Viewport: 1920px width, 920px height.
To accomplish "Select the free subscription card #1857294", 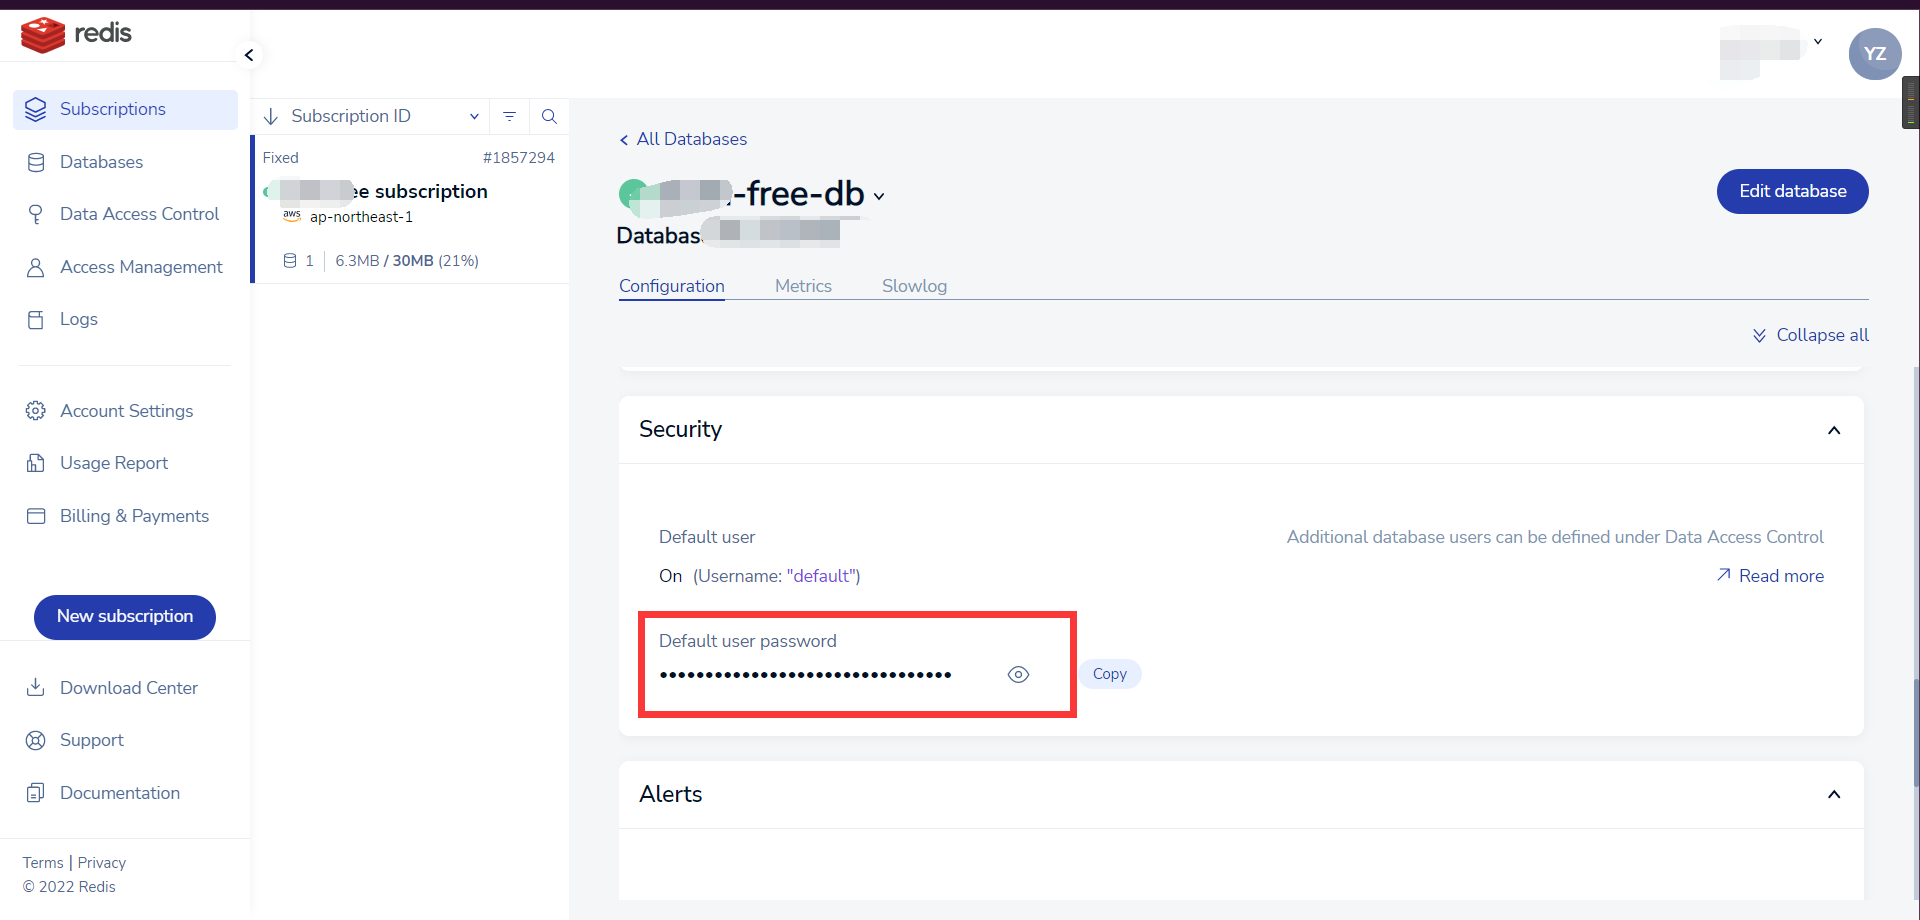I will coord(410,209).
